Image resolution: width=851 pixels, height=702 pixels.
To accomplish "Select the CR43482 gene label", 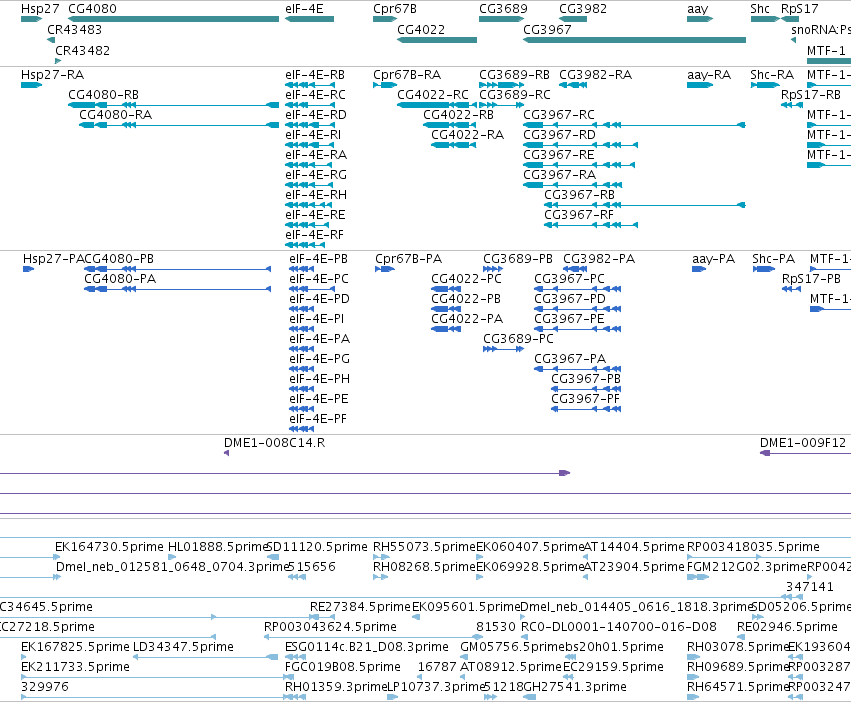I will tap(82, 50).
